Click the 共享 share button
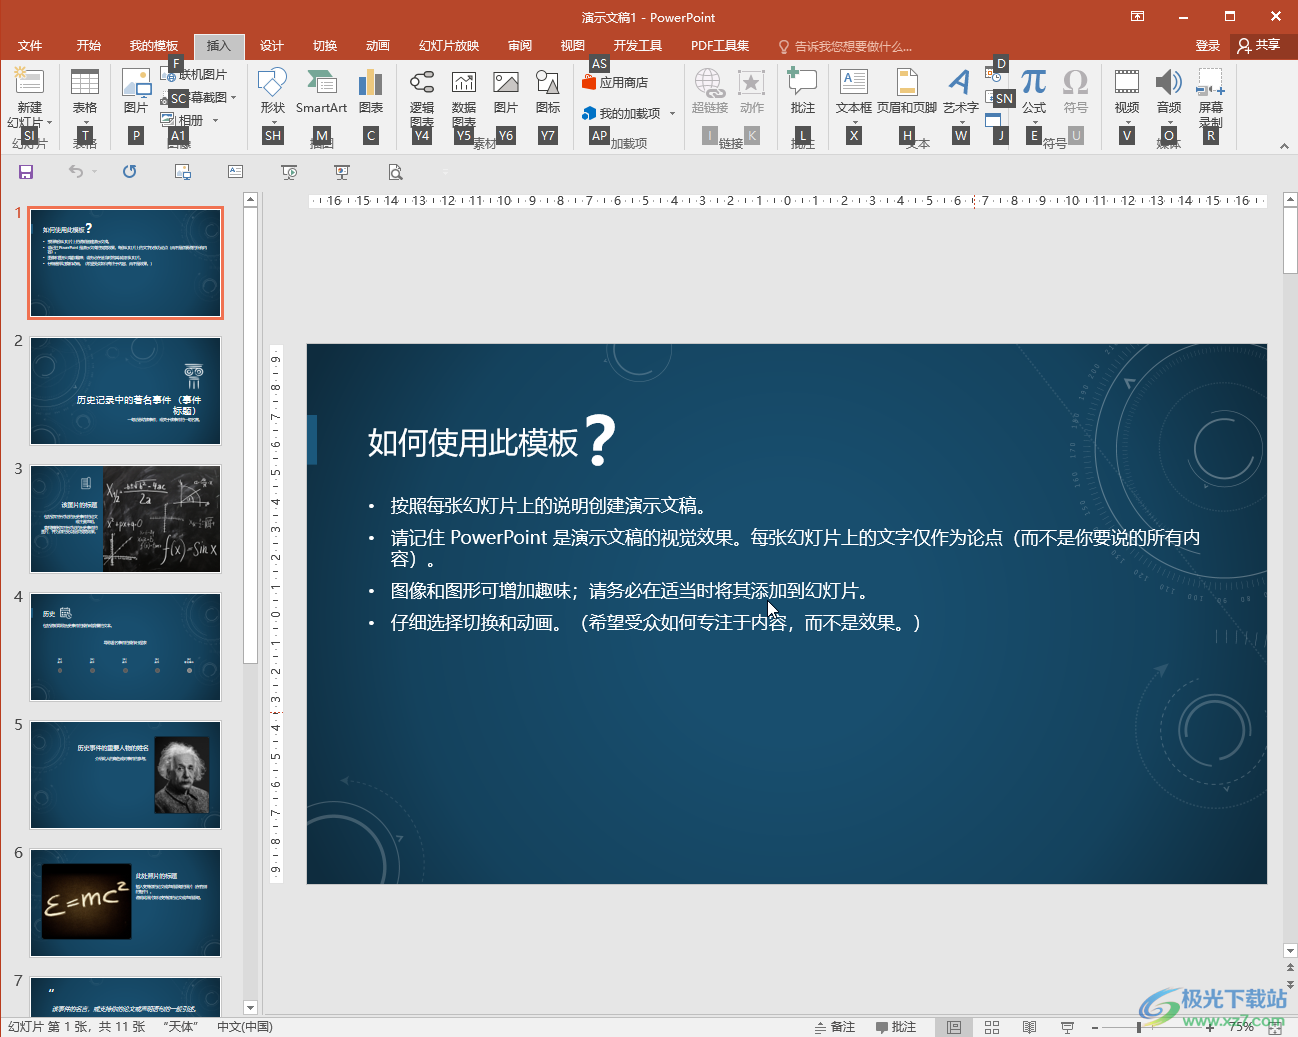 [x=1259, y=45]
